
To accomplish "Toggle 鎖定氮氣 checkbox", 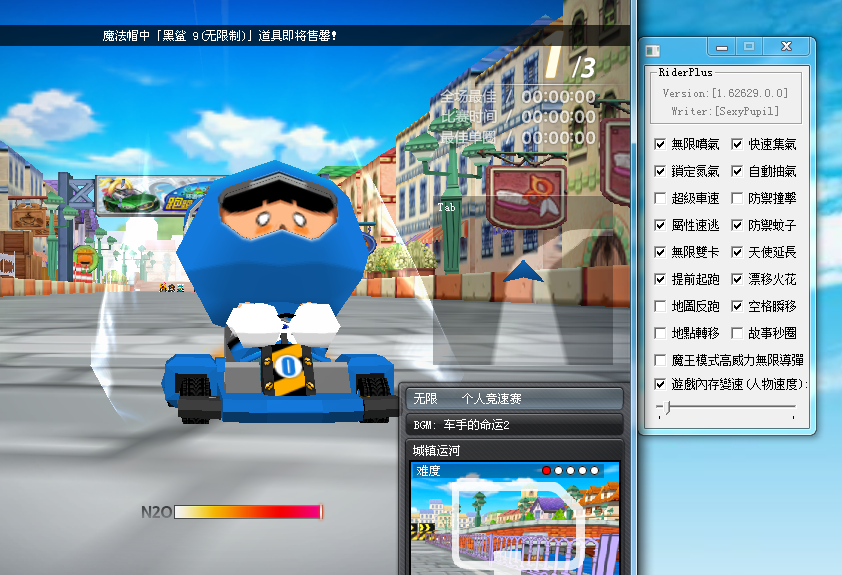I will point(660,171).
